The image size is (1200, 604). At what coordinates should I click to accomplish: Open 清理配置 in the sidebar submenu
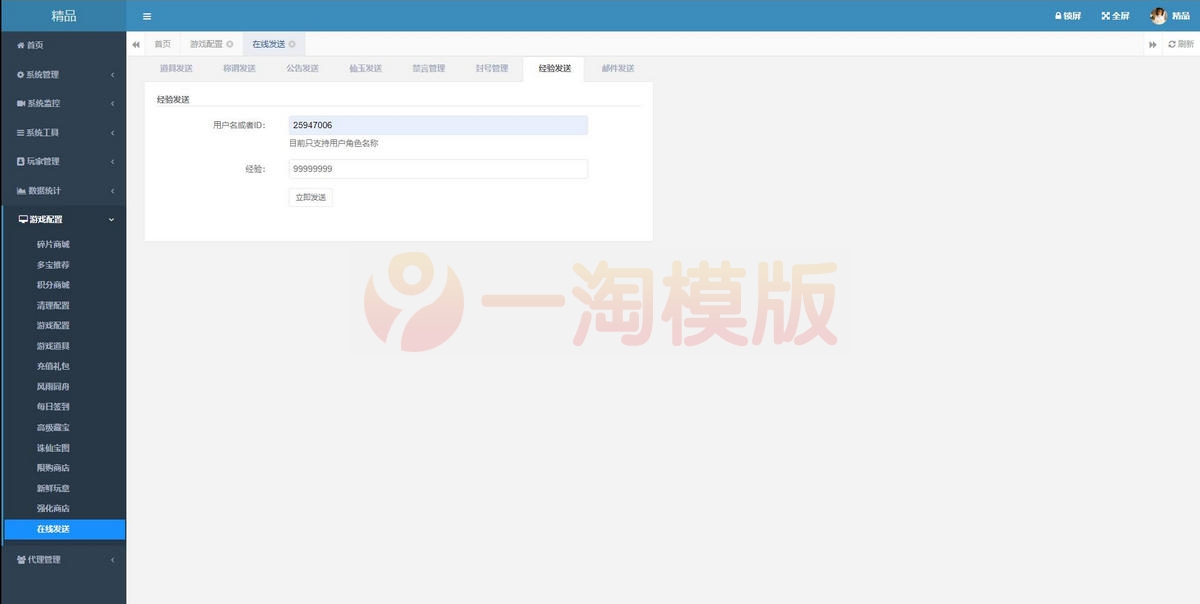pos(53,305)
